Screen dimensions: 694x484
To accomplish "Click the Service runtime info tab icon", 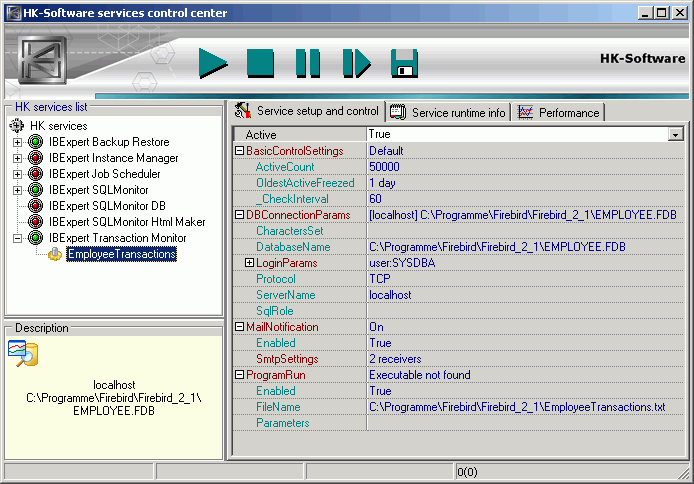I will point(398,112).
